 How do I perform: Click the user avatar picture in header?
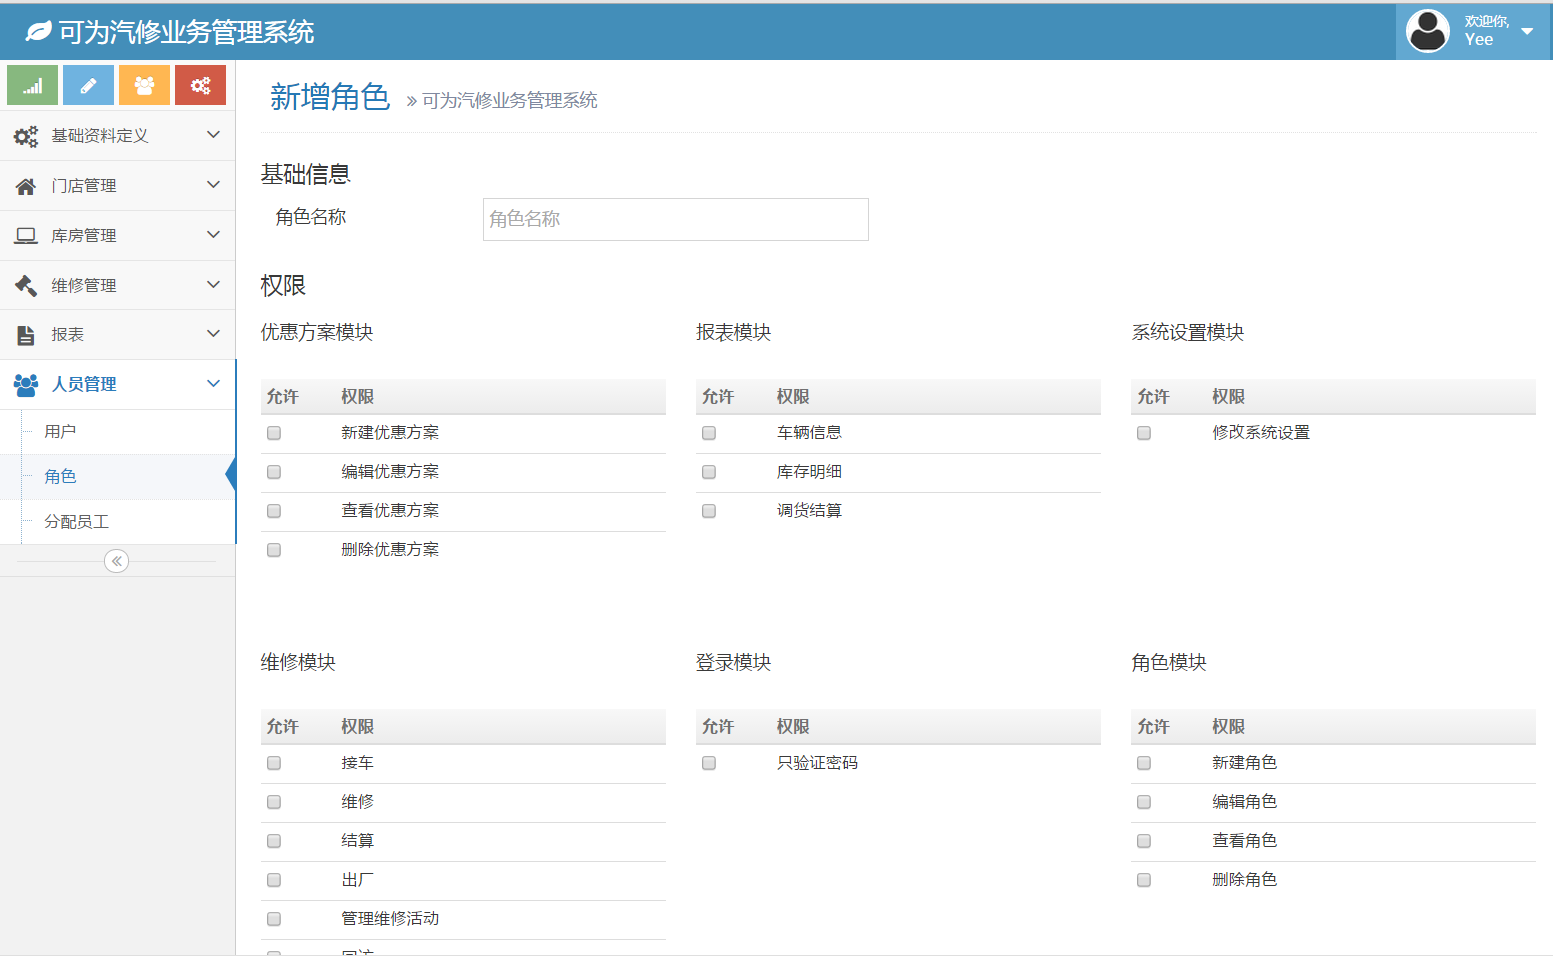coord(1427,31)
